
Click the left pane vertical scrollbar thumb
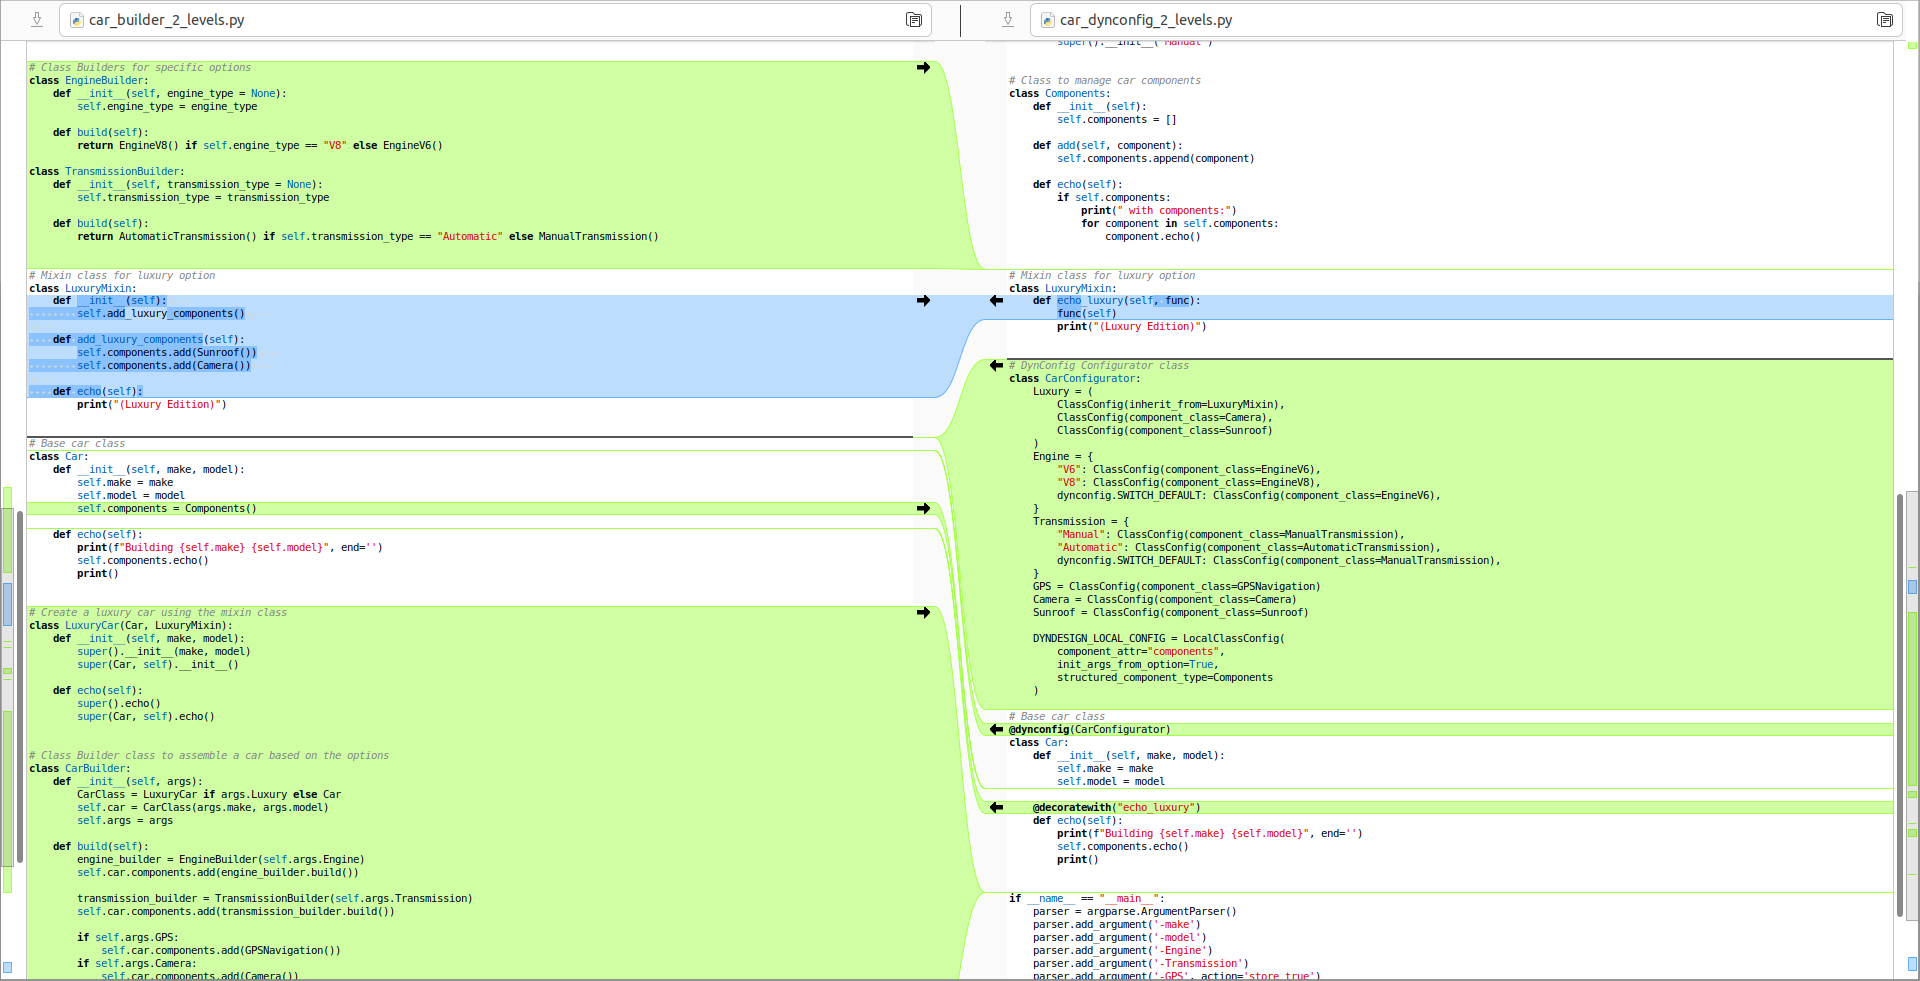pos(19,686)
